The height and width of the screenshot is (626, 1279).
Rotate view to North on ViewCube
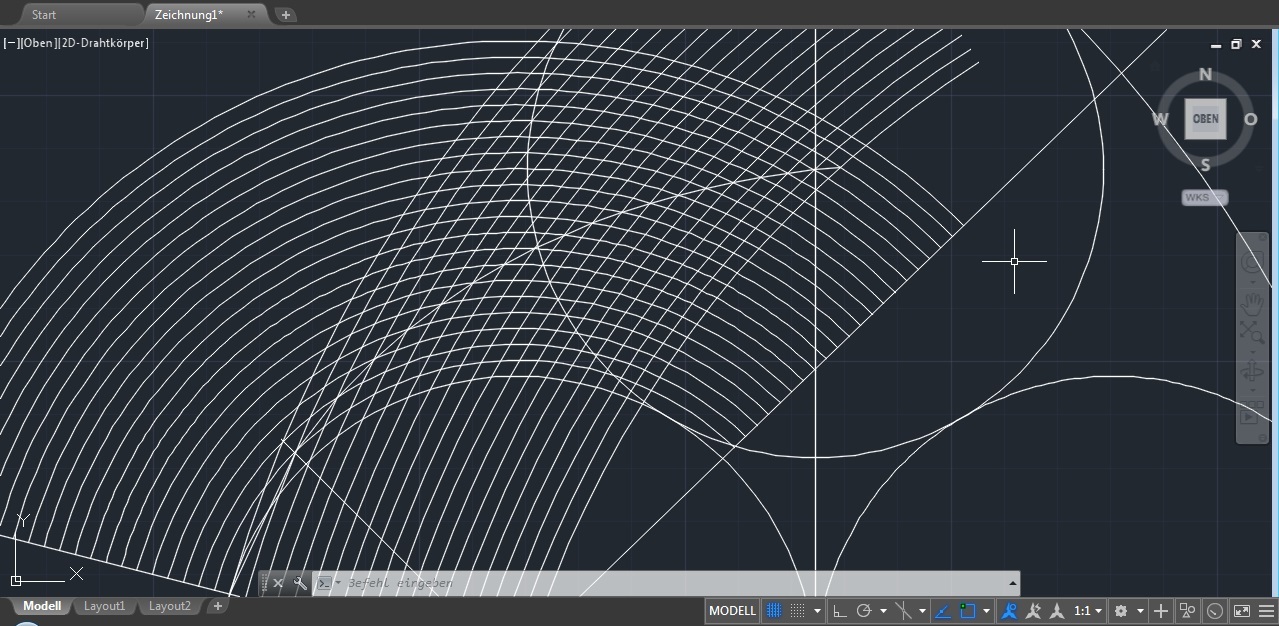(1205, 74)
